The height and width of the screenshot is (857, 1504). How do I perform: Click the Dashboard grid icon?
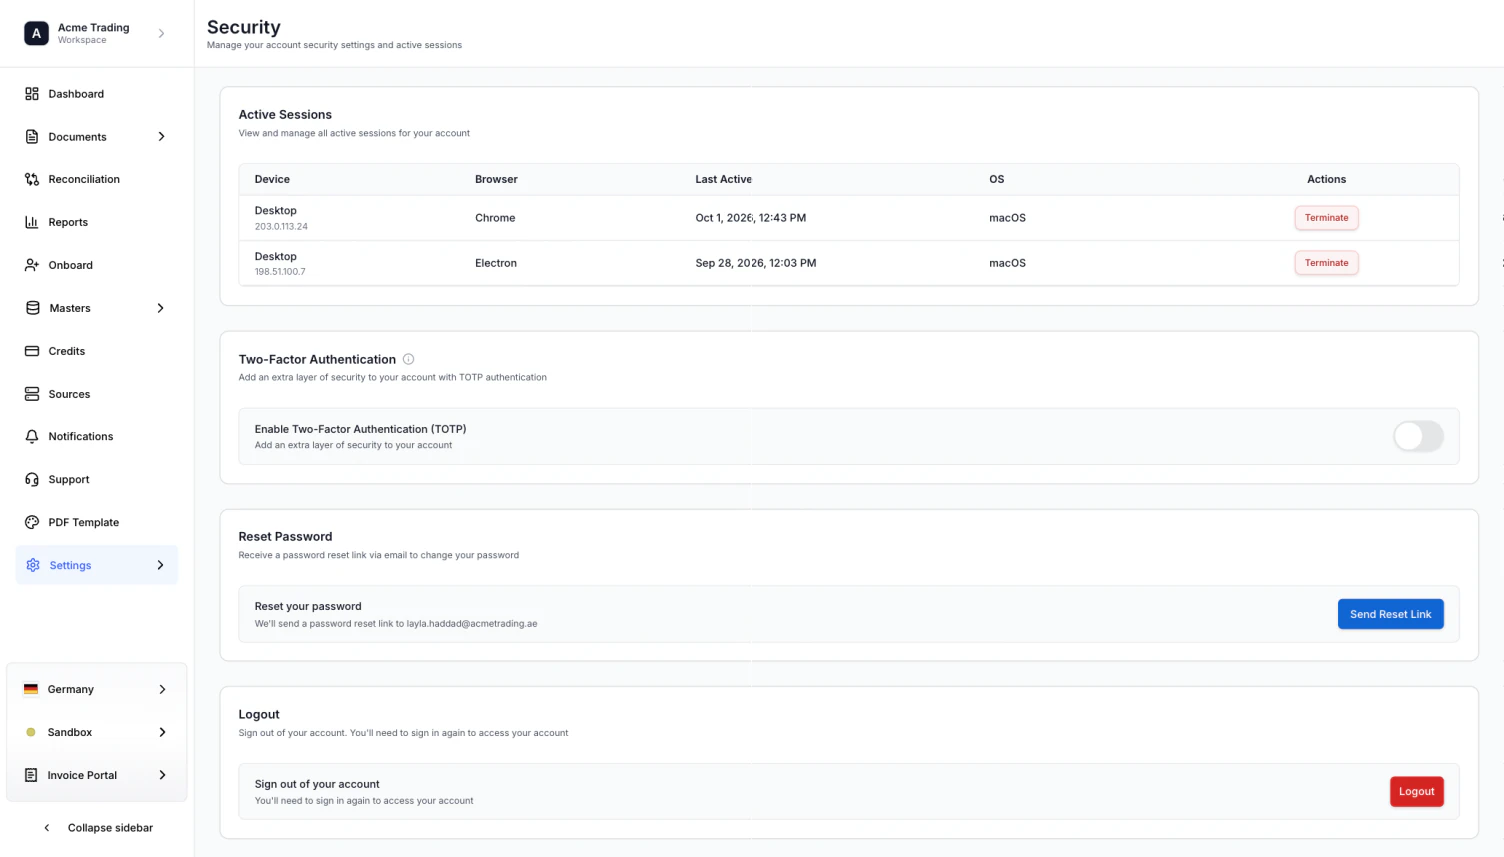(32, 94)
